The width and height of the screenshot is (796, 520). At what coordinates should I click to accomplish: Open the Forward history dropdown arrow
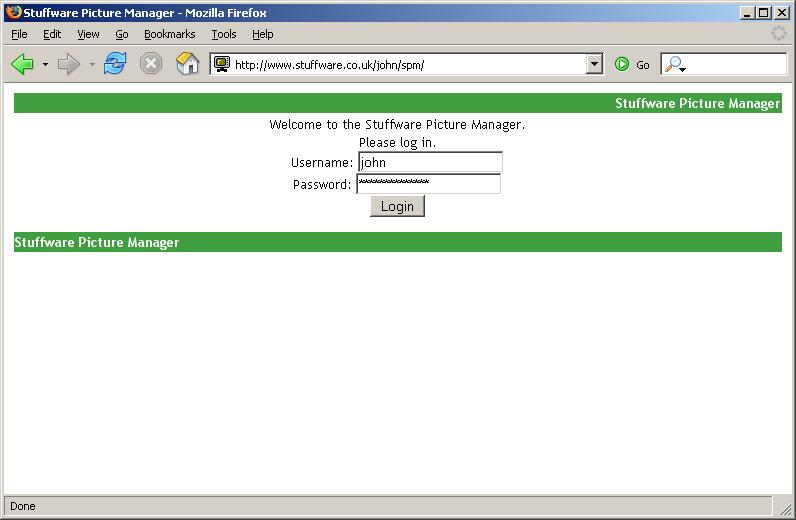click(x=92, y=64)
